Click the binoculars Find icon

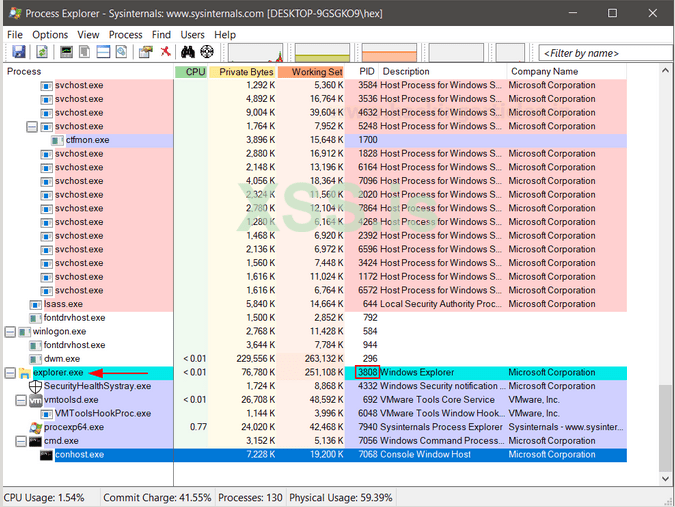tap(188, 52)
